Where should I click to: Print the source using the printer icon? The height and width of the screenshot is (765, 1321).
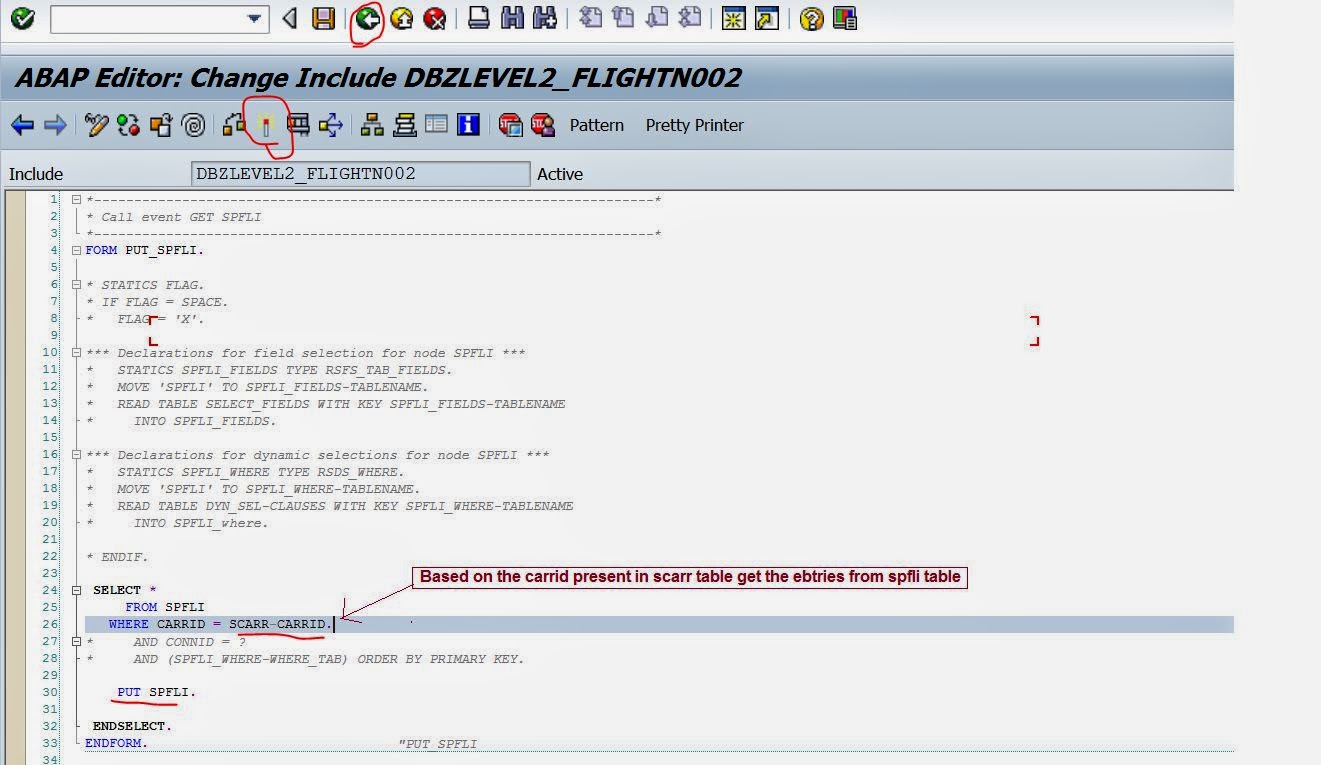479,18
